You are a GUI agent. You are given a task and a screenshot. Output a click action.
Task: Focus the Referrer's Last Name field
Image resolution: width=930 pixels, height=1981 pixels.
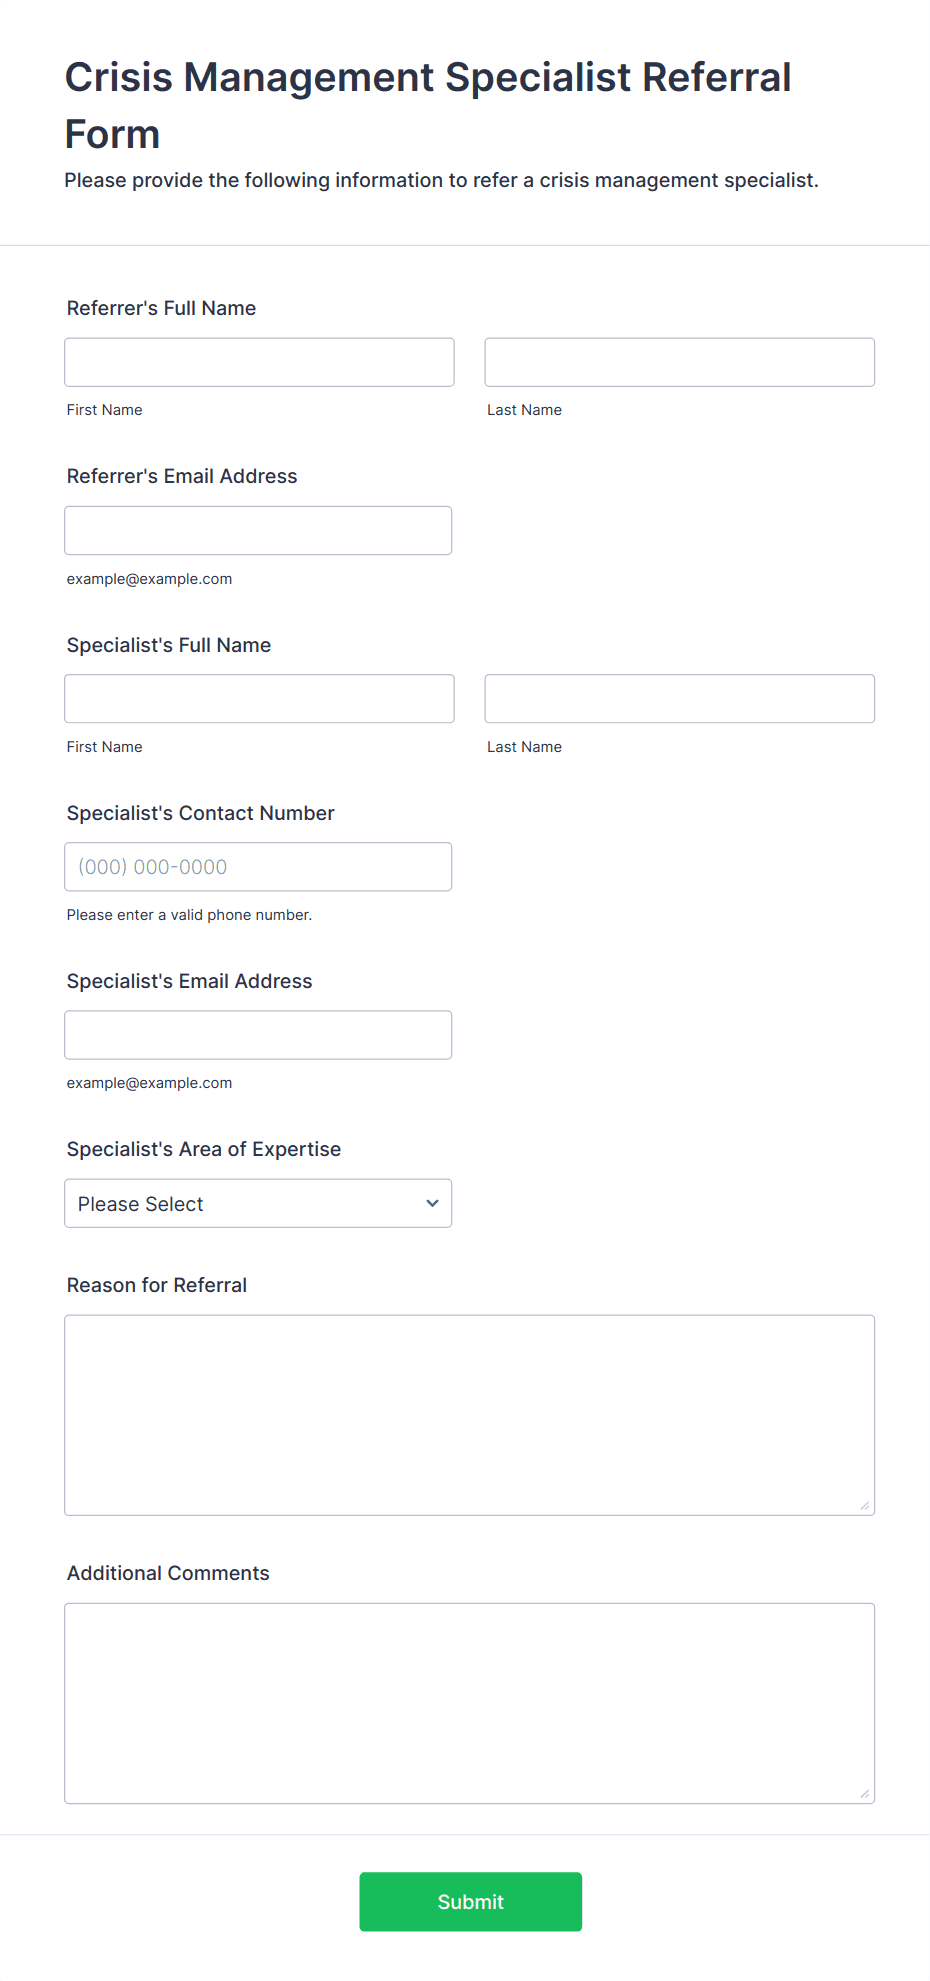point(680,362)
